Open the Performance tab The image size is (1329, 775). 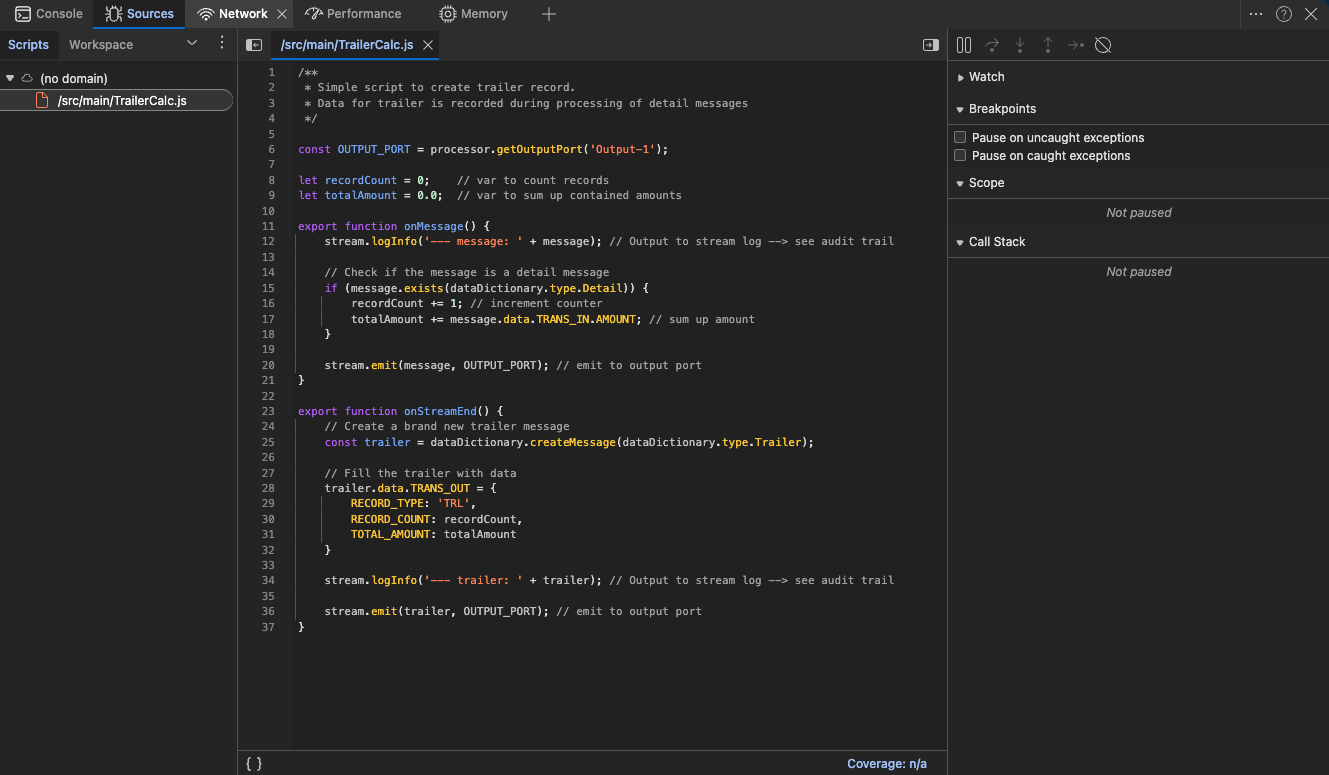(x=353, y=14)
